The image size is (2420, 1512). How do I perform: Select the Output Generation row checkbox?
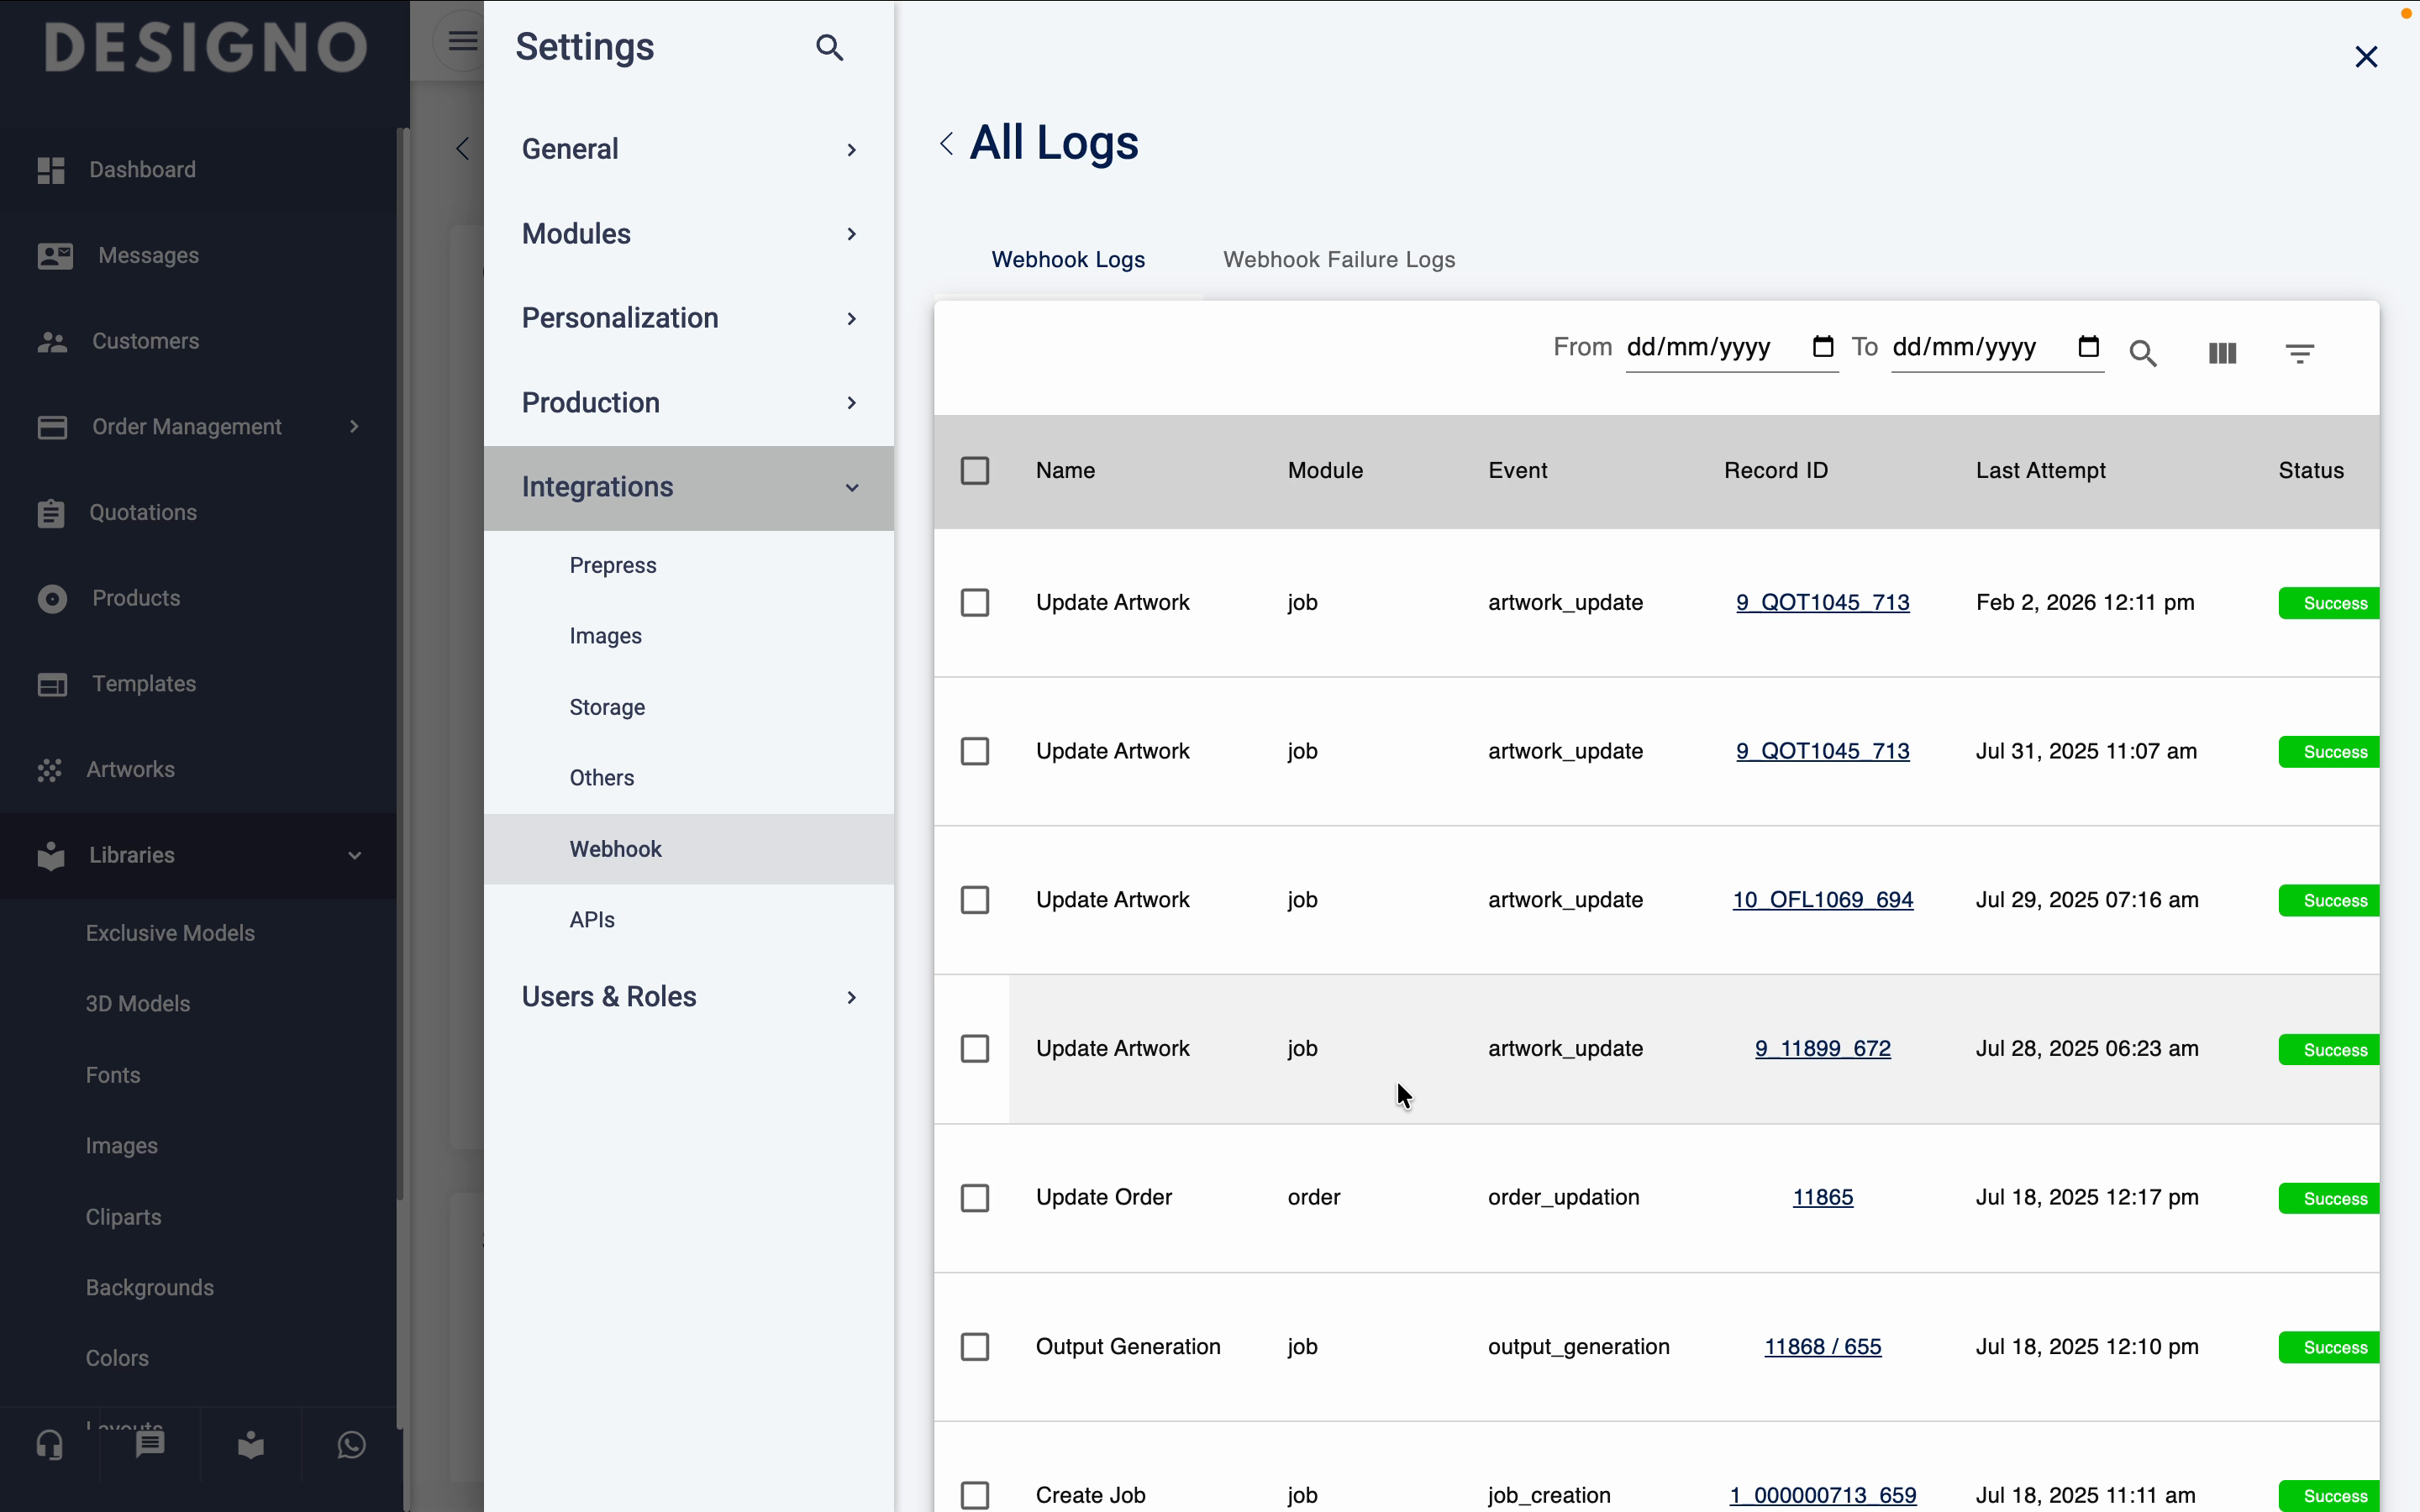(x=975, y=1347)
